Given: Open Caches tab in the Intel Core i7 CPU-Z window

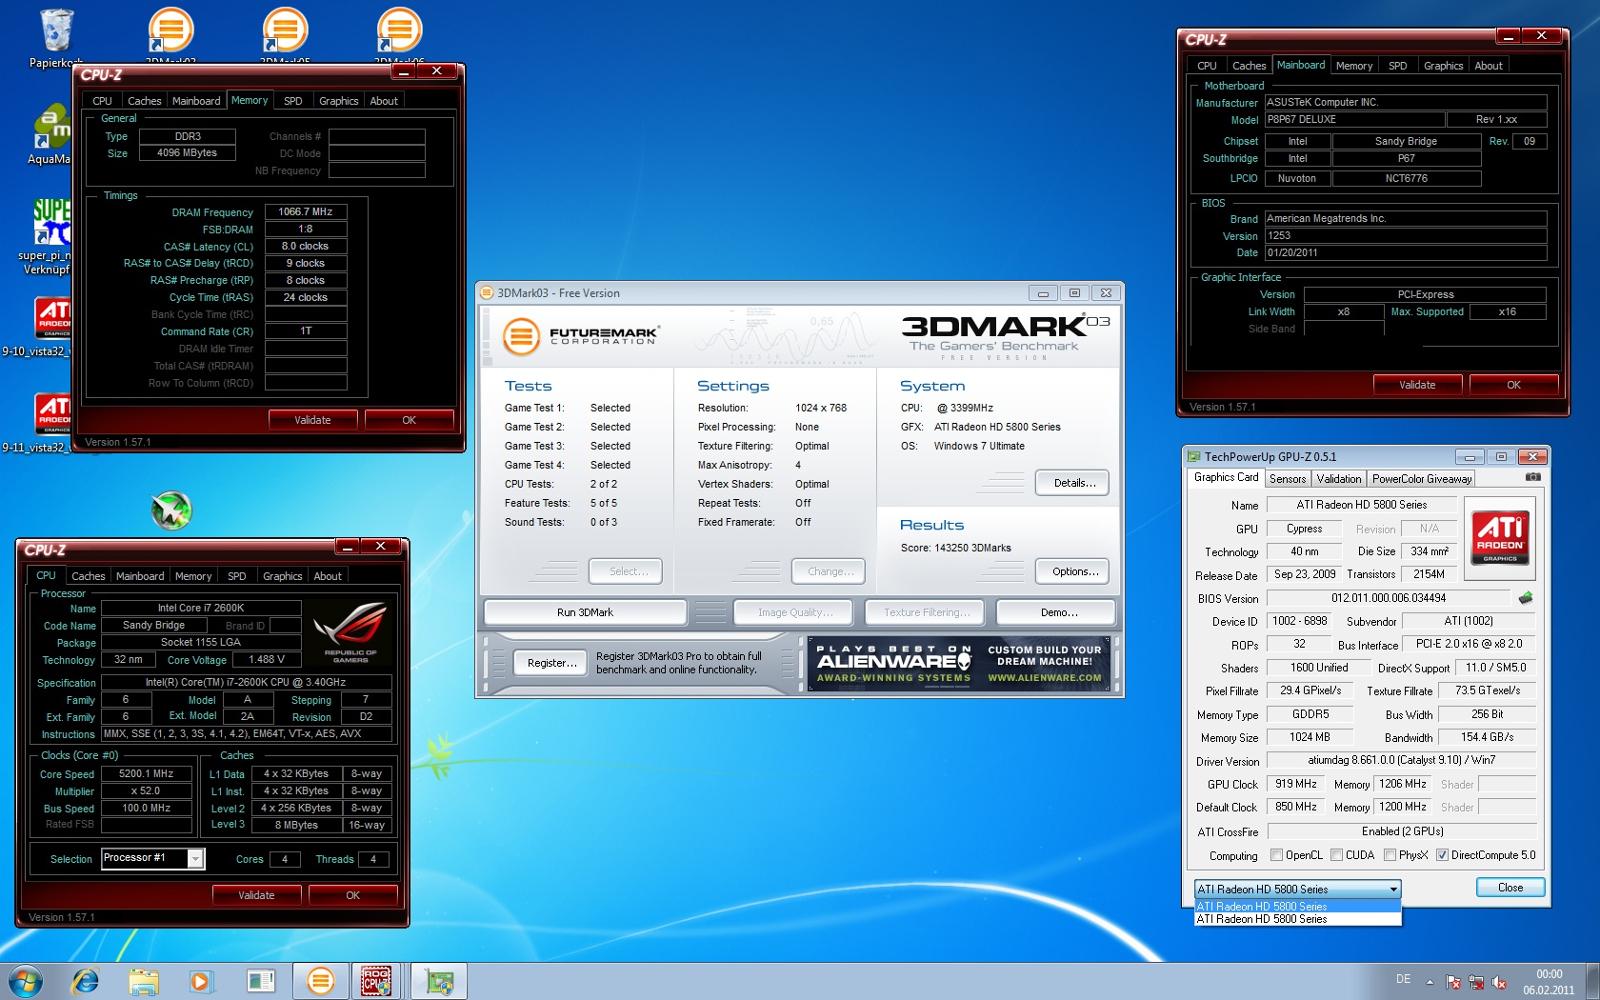Looking at the screenshot, I should click(88, 576).
